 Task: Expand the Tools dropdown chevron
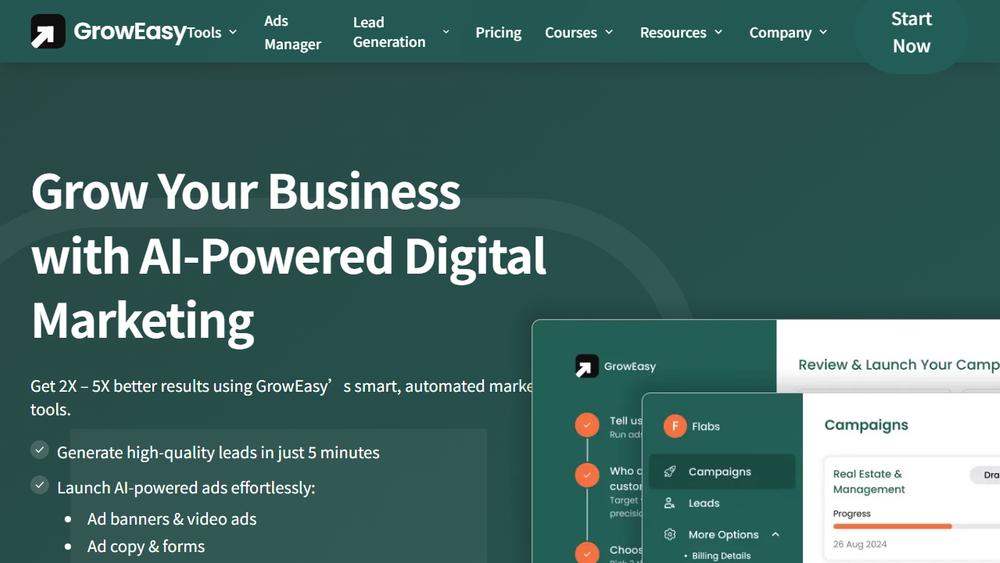tap(233, 32)
